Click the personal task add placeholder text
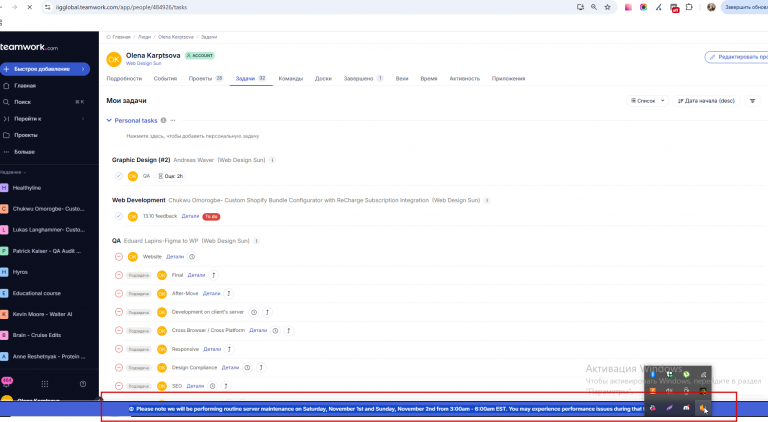The height and width of the screenshot is (422, 768). click(192, 136)
